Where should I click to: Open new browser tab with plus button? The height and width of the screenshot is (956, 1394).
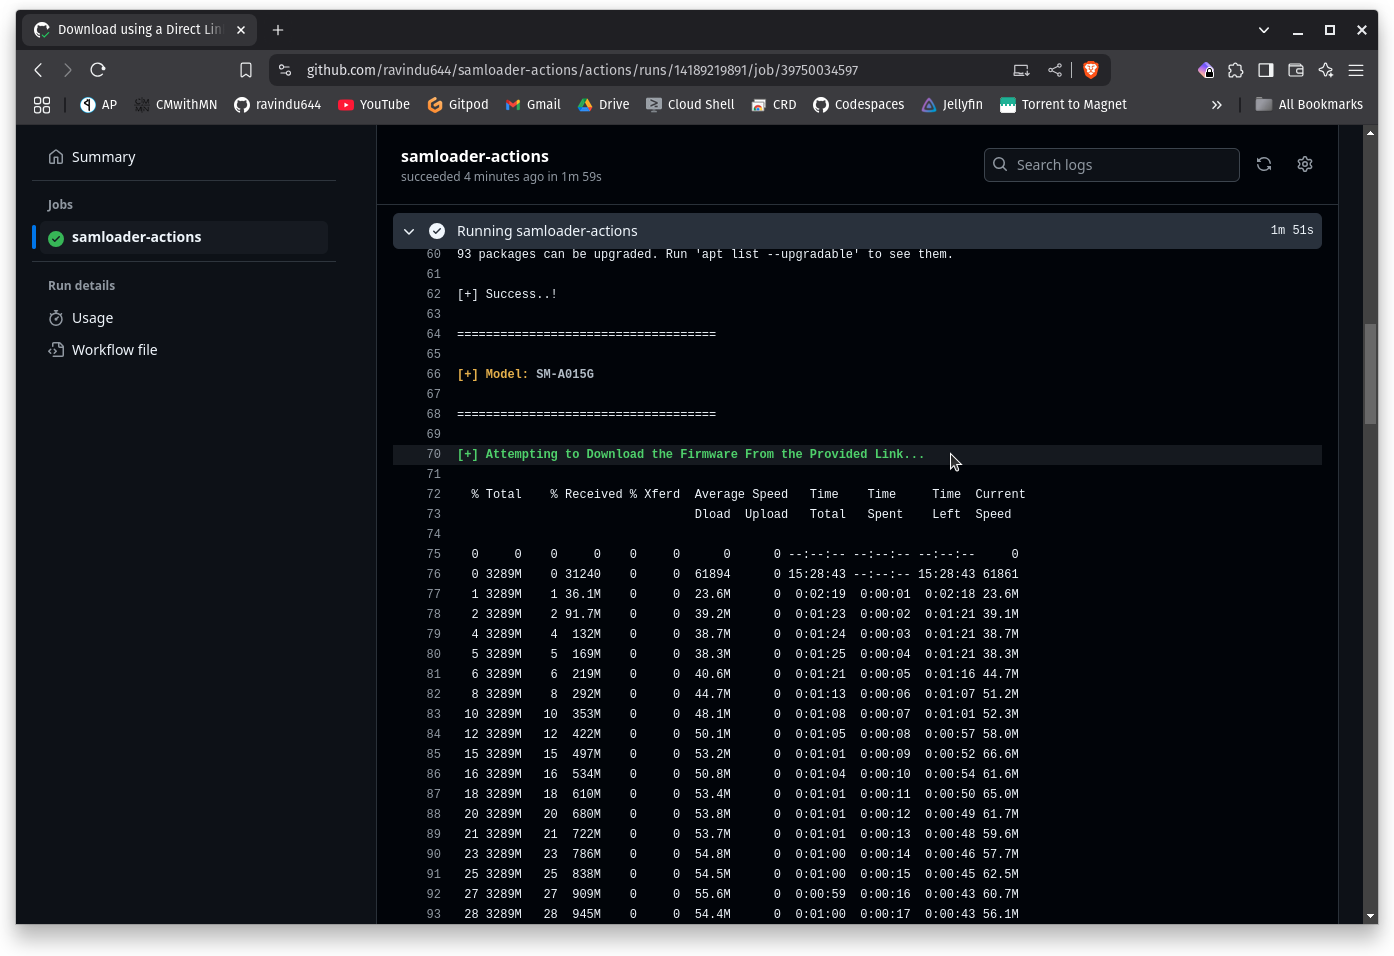pos(278,30)
